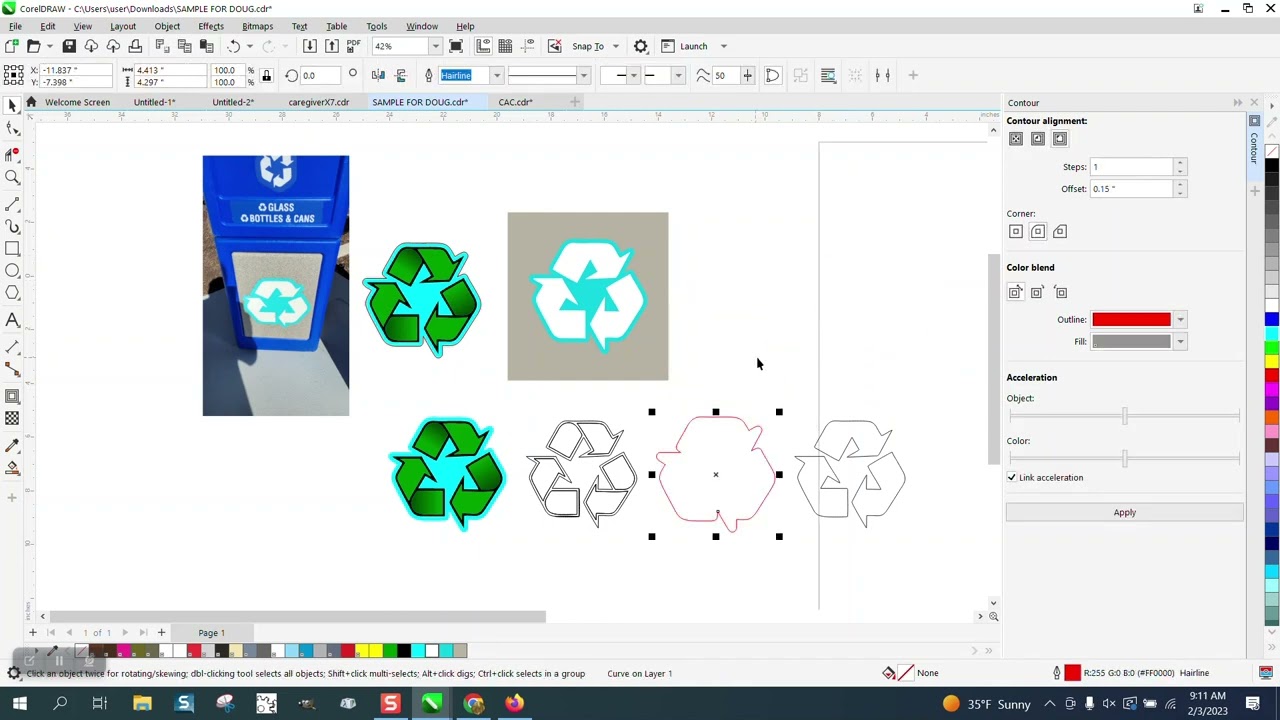This screenshot has height=720, width=1280.
Task: Select the Transparency checkerboard tool
Action: [x=12, y=418]
